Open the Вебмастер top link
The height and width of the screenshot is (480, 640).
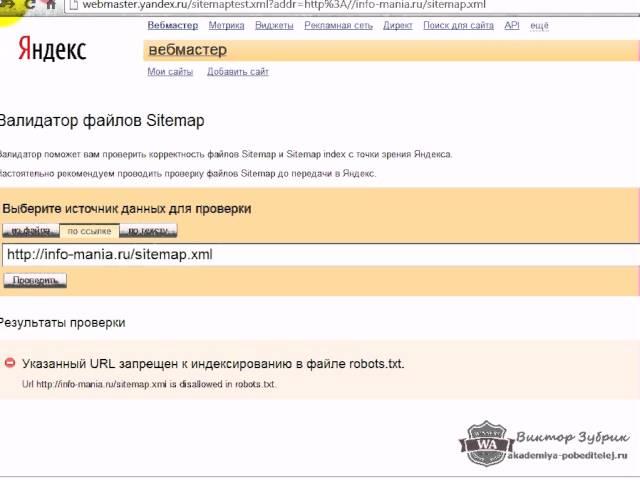173,25
